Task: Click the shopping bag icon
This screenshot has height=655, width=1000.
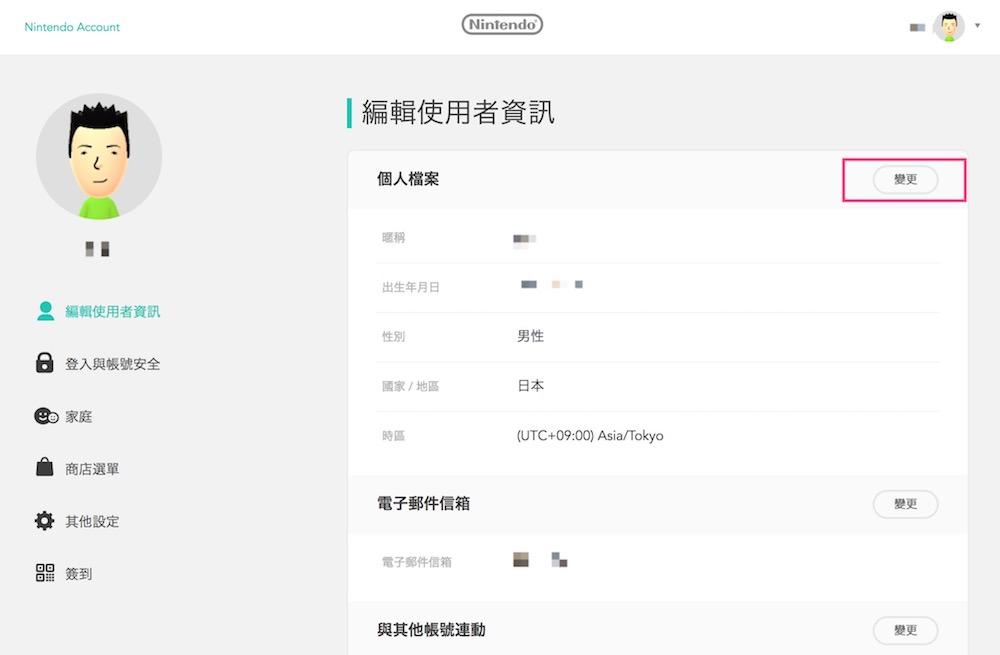Action: pyautogui.click(x=45, y=468)
